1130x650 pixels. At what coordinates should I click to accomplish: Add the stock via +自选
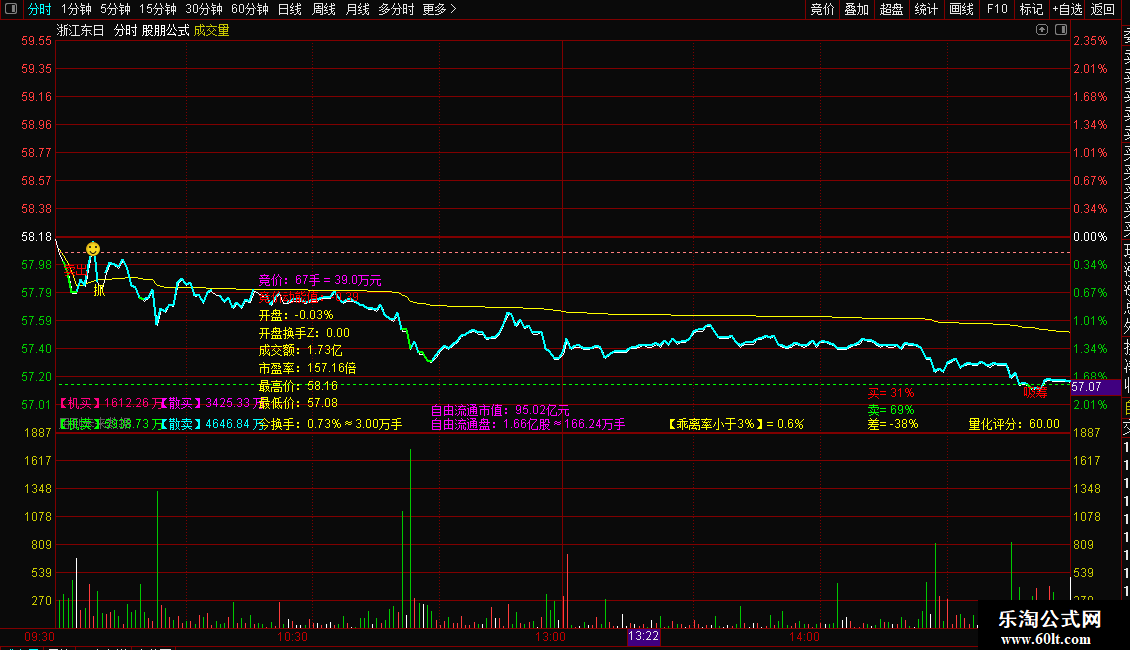click(x=1067, y=9)
